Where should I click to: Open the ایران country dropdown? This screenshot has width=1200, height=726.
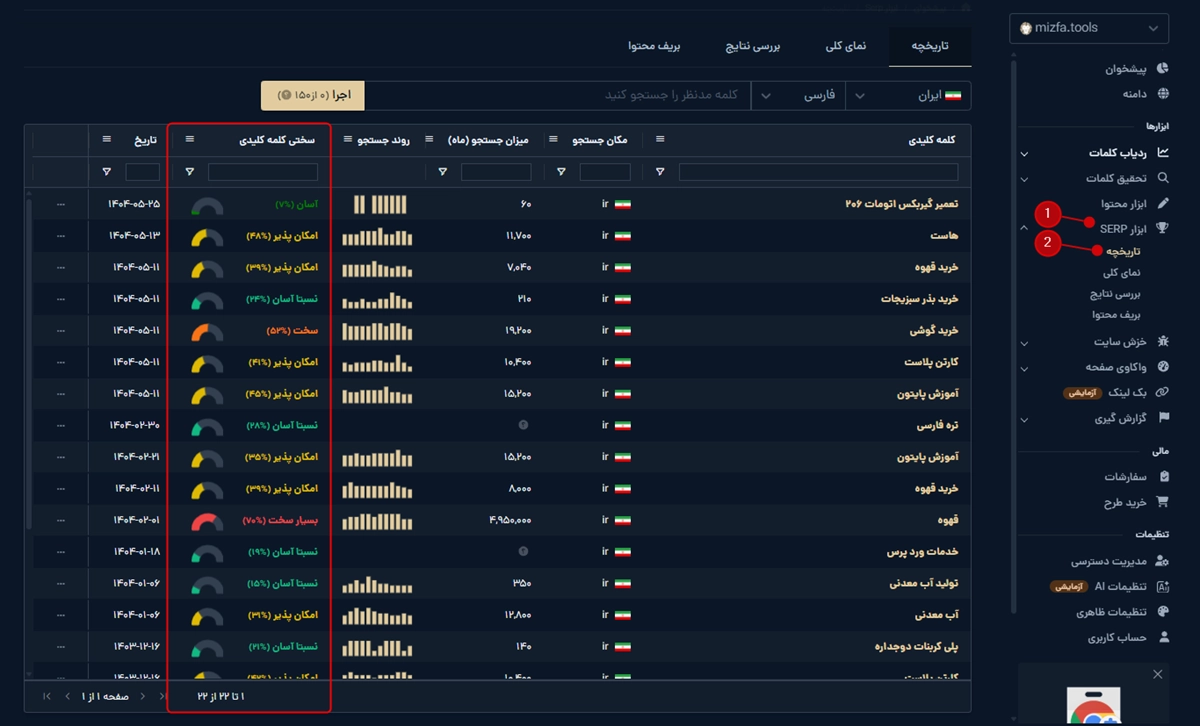(x=908, y=95)
